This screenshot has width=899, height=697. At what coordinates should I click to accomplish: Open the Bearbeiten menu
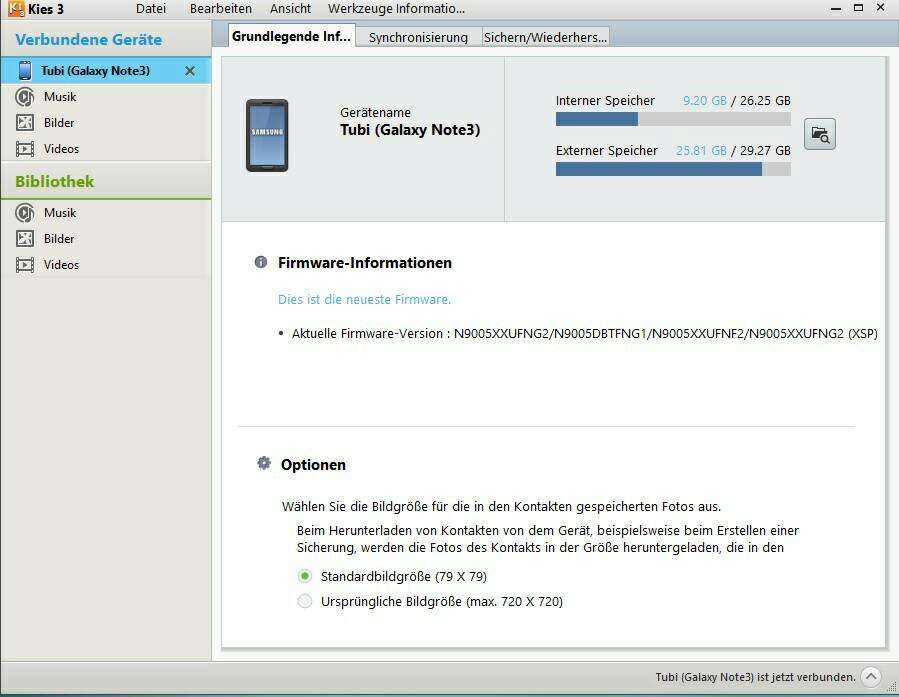pyautogui.click(x=221, y=9)
